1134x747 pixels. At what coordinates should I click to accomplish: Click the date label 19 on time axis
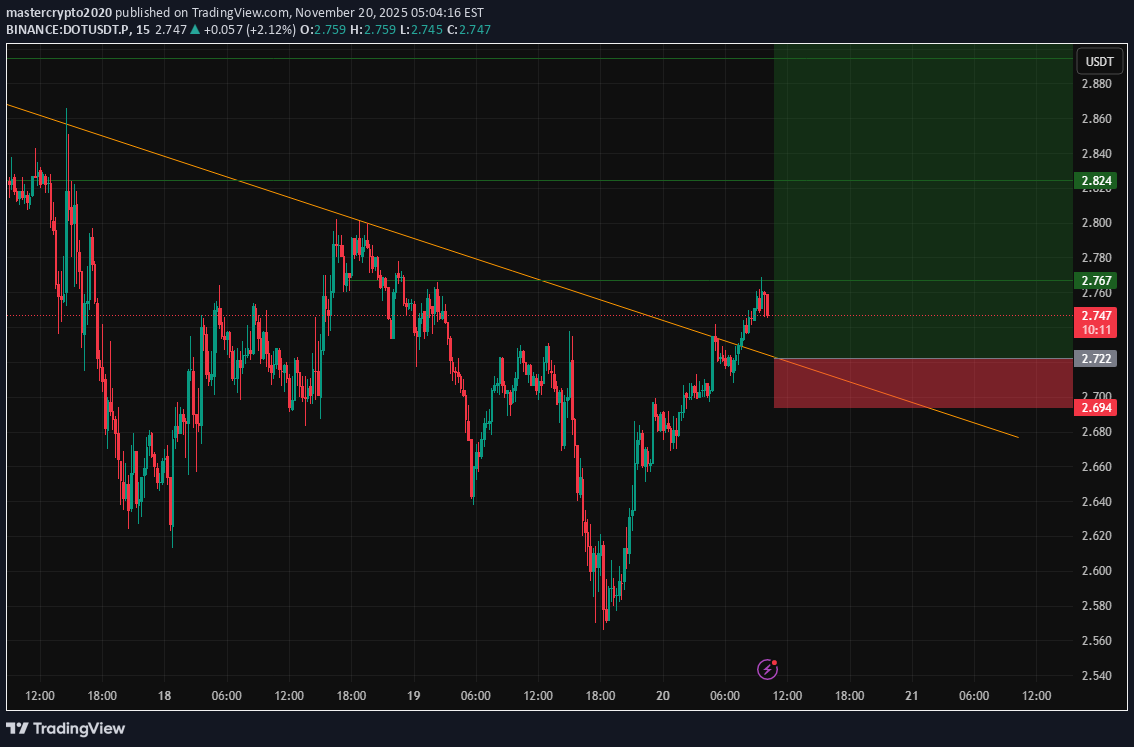click(x=413, y=696)
